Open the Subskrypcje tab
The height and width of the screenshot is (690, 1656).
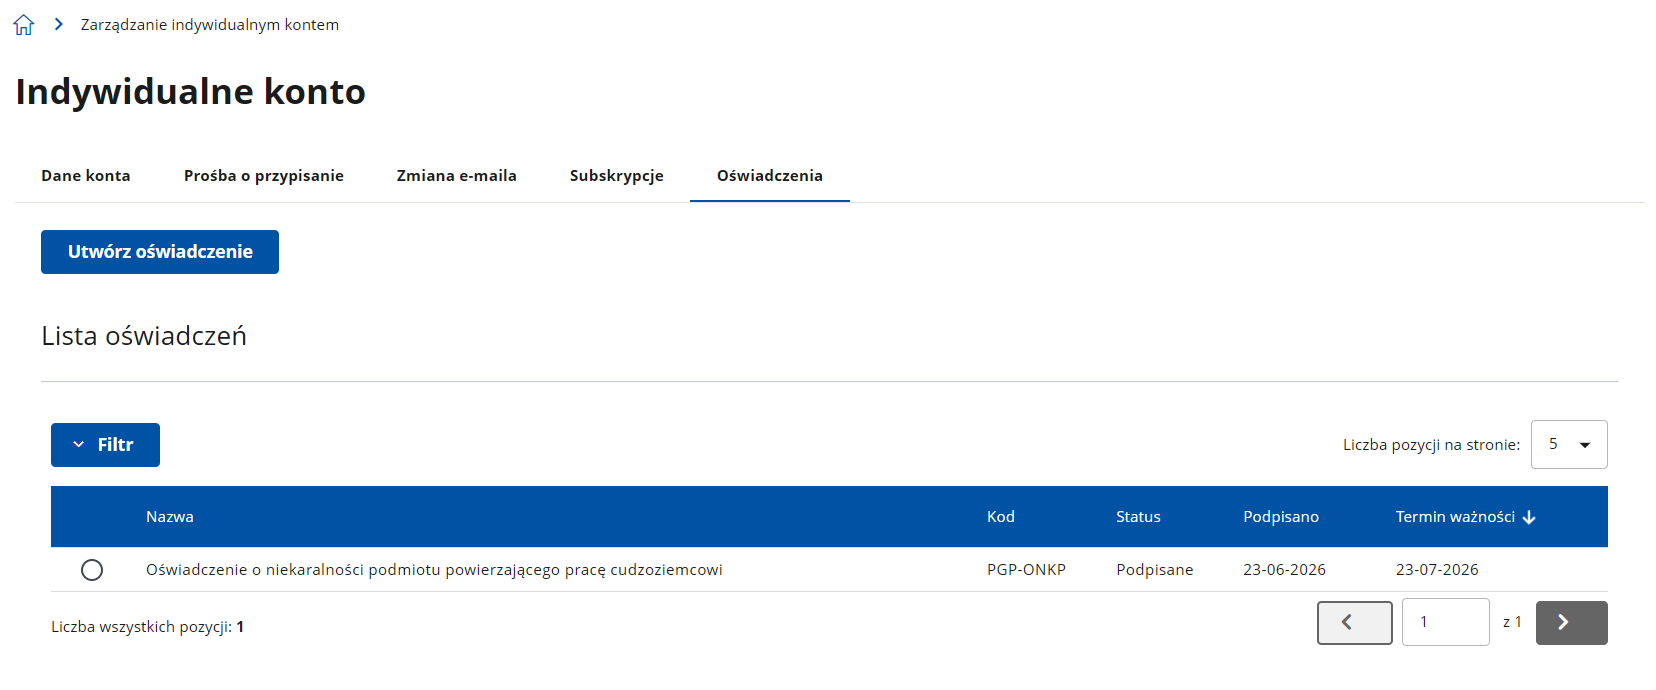617,176
